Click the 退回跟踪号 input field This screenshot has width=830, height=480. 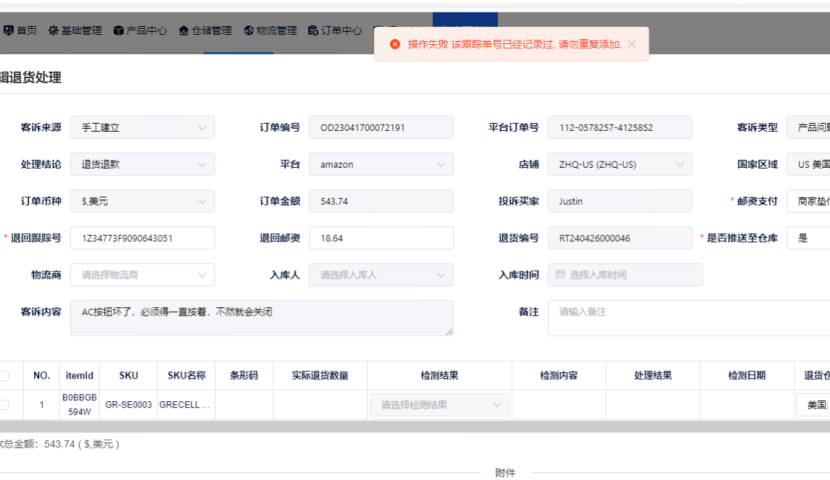(142, 238)
